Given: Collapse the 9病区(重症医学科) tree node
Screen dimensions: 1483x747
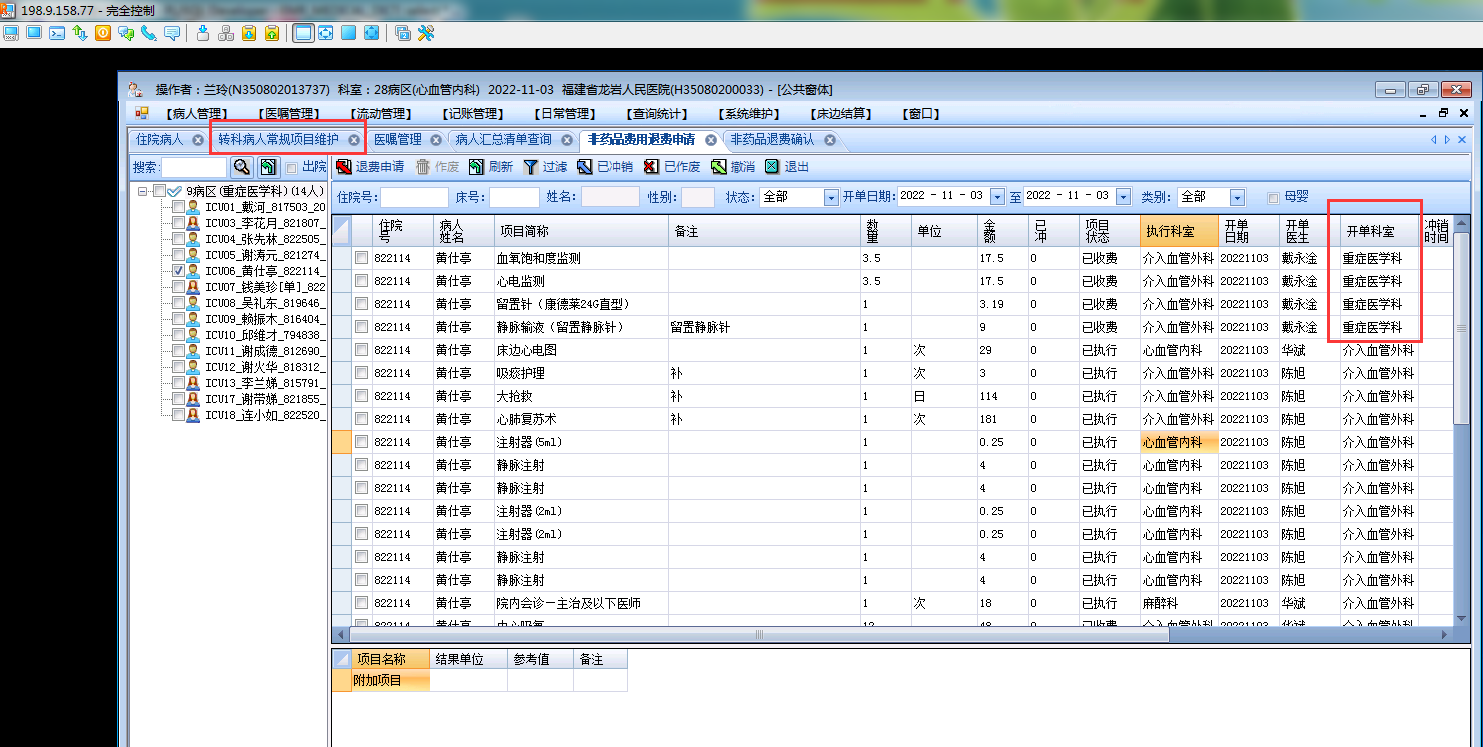Looking at the screenshot, I should click(x=143, y=191).
